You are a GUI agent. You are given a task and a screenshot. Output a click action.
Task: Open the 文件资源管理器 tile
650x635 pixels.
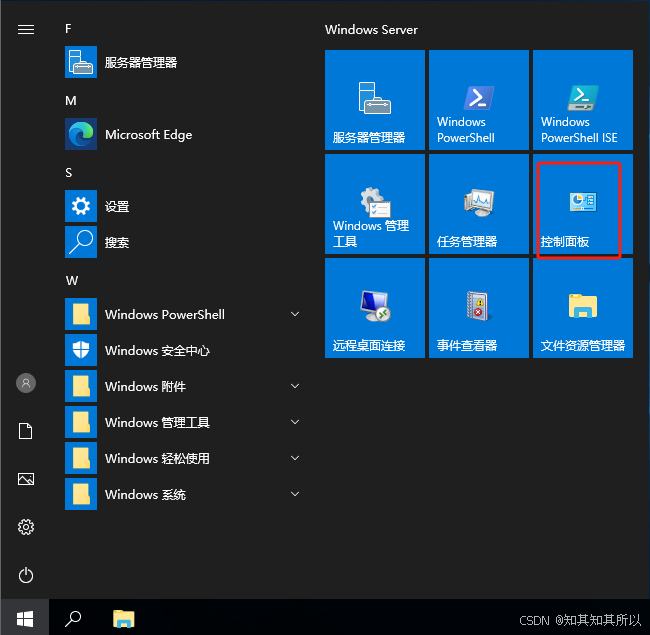(583, 308)
